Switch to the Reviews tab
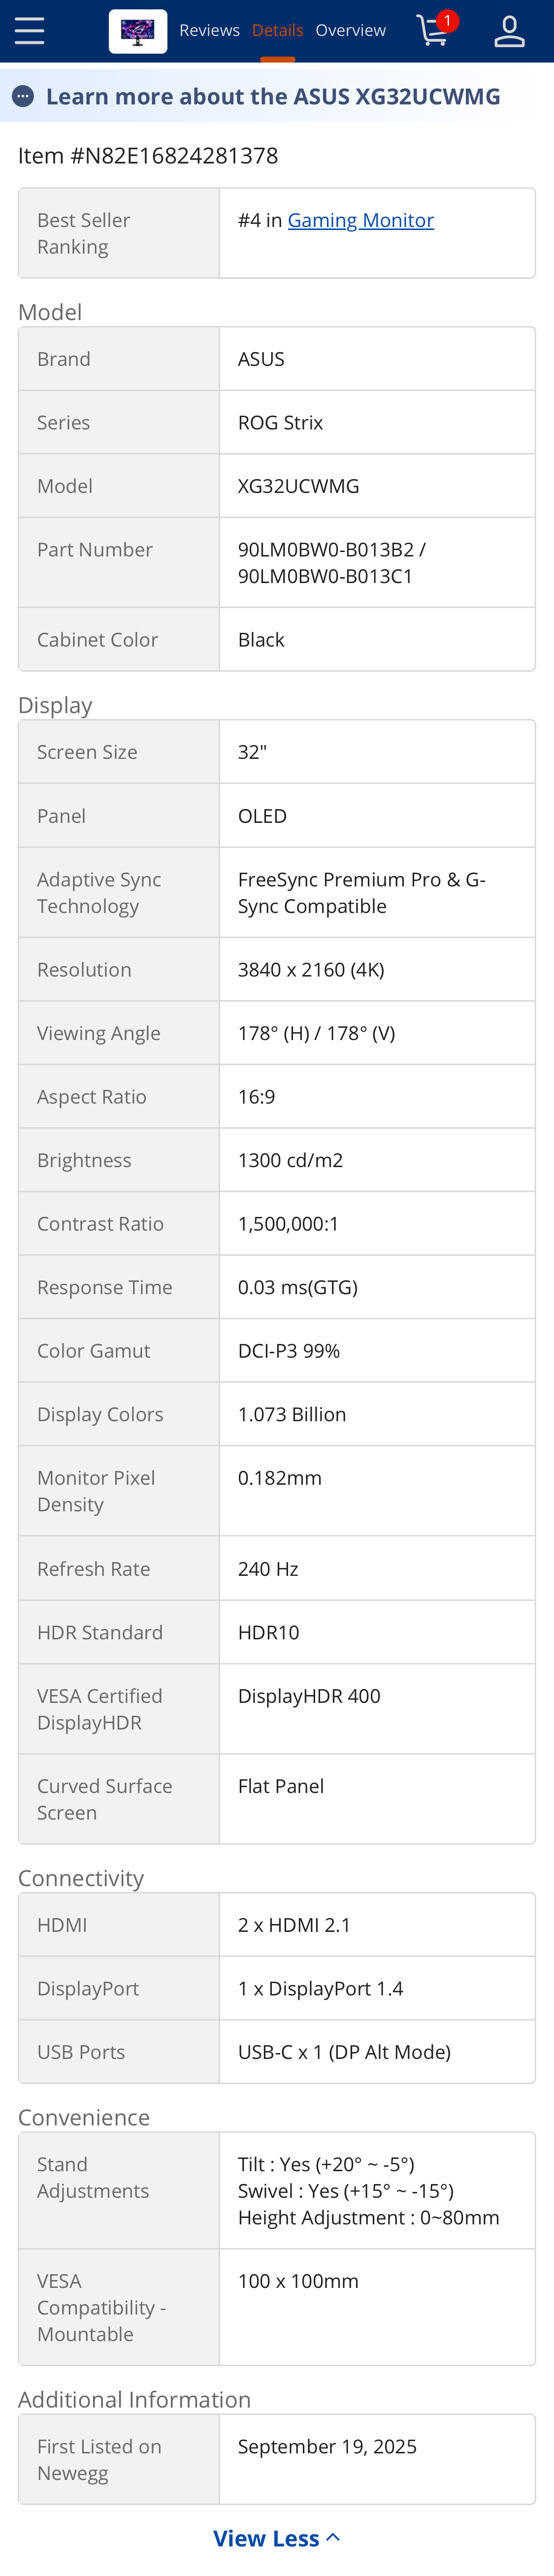This screenshot has height=2576, width=554. (209, 31)
